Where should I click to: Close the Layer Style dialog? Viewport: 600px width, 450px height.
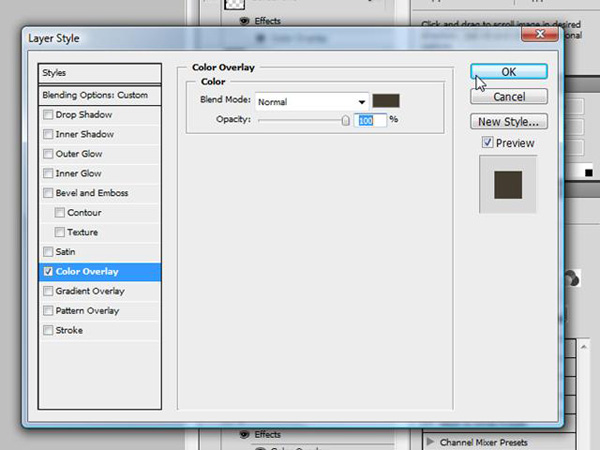[540, 34]
